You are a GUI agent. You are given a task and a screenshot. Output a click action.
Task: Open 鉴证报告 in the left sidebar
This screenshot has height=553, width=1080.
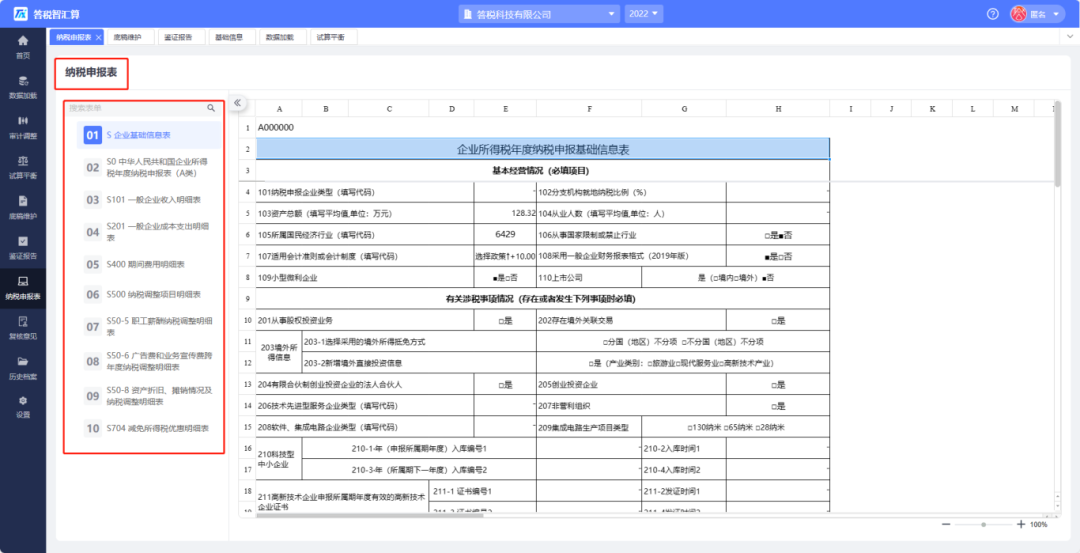point(23,248)
